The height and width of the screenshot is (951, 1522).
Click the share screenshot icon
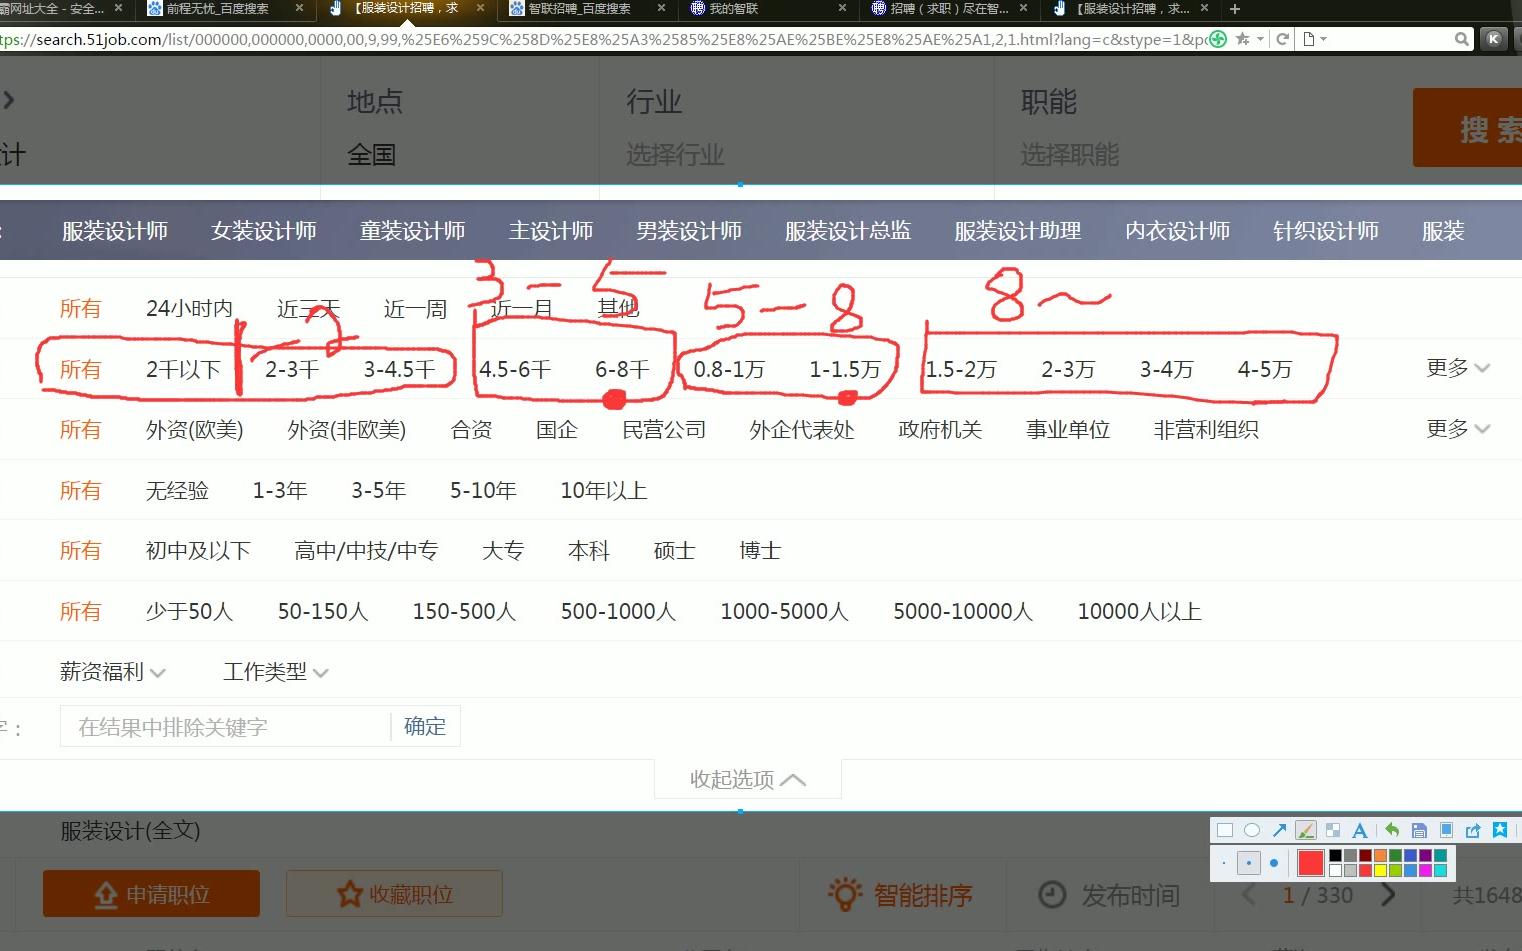(x=1473, y=830)
